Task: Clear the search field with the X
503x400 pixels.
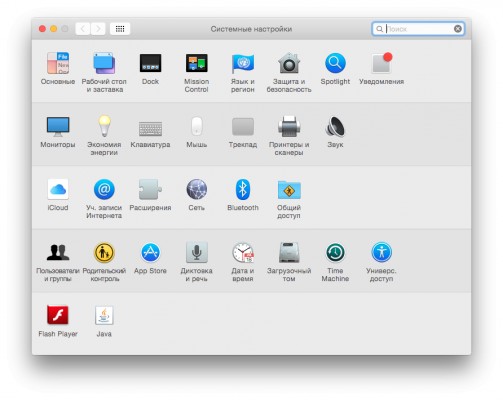Action: coord(458,29)
